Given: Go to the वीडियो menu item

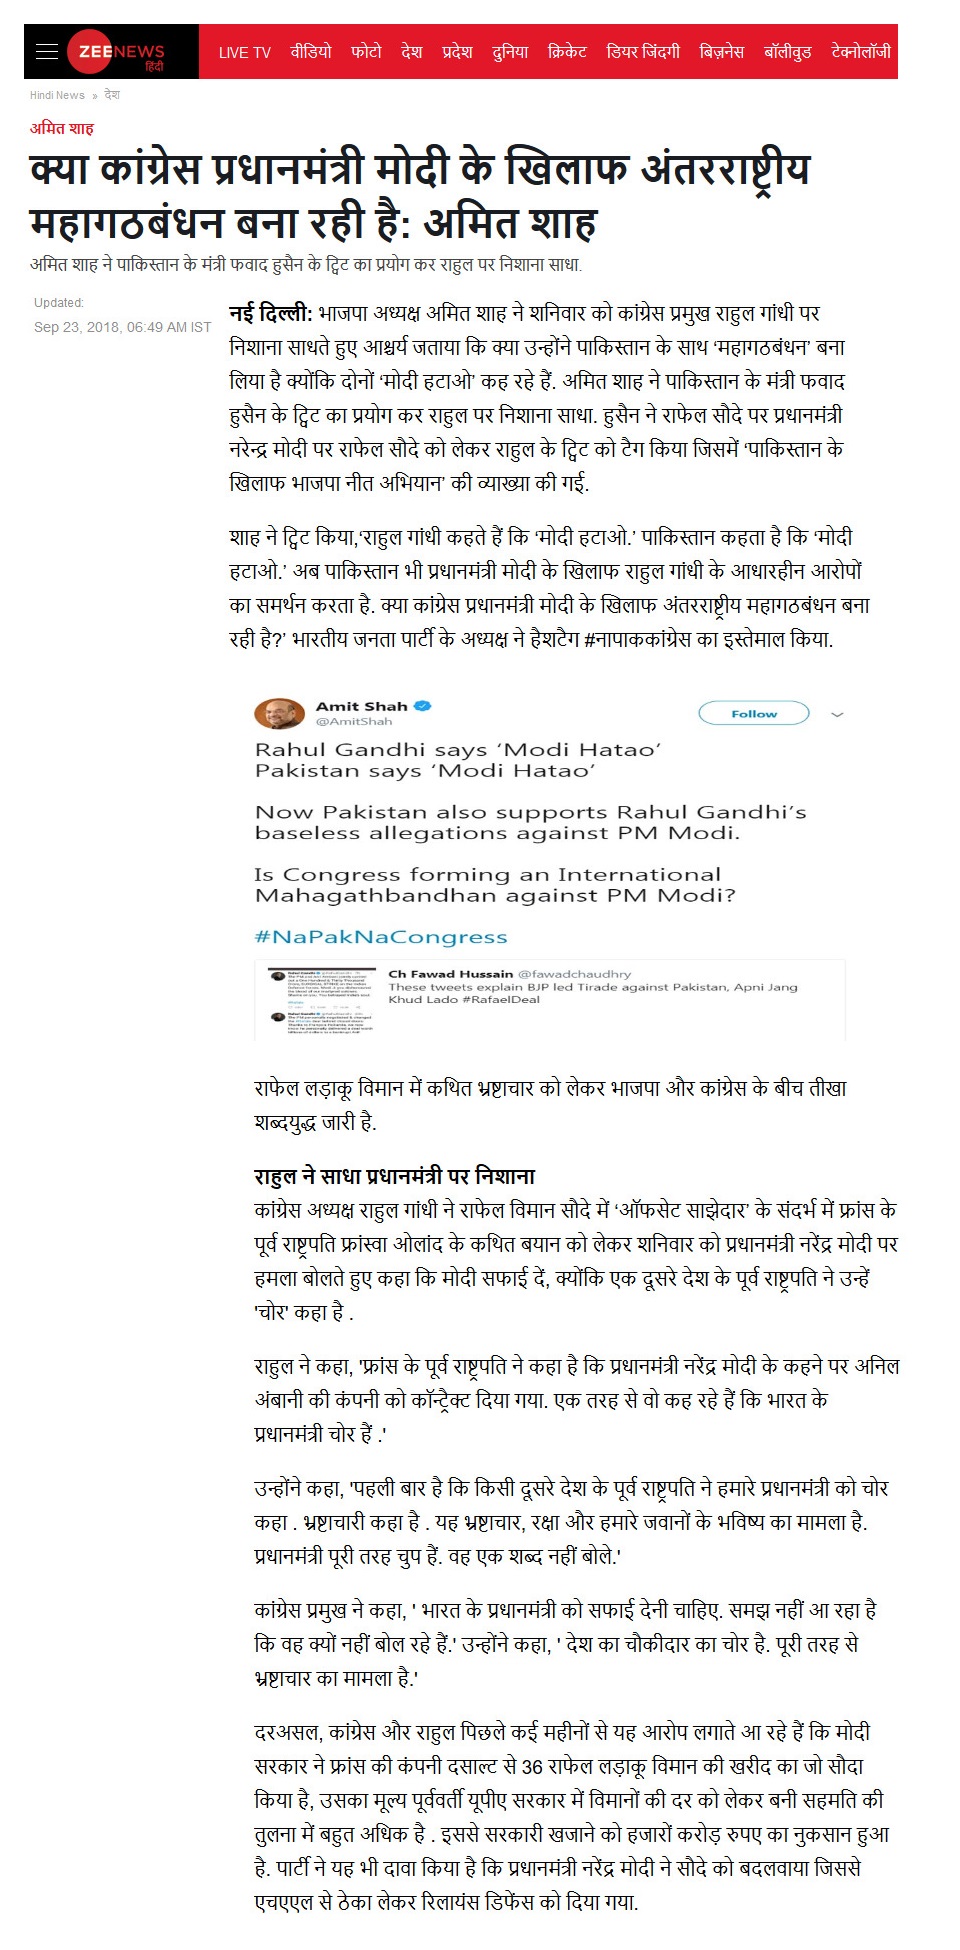Looking at the screenshot, I should [x=311, y=51].
